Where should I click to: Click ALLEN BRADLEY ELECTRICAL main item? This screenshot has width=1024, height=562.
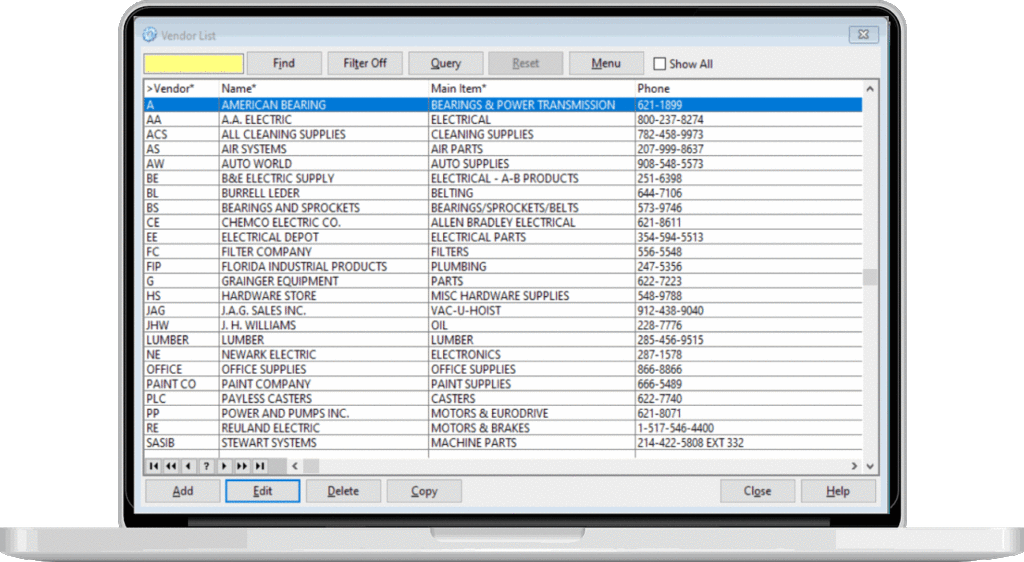[x=532, y=223]
